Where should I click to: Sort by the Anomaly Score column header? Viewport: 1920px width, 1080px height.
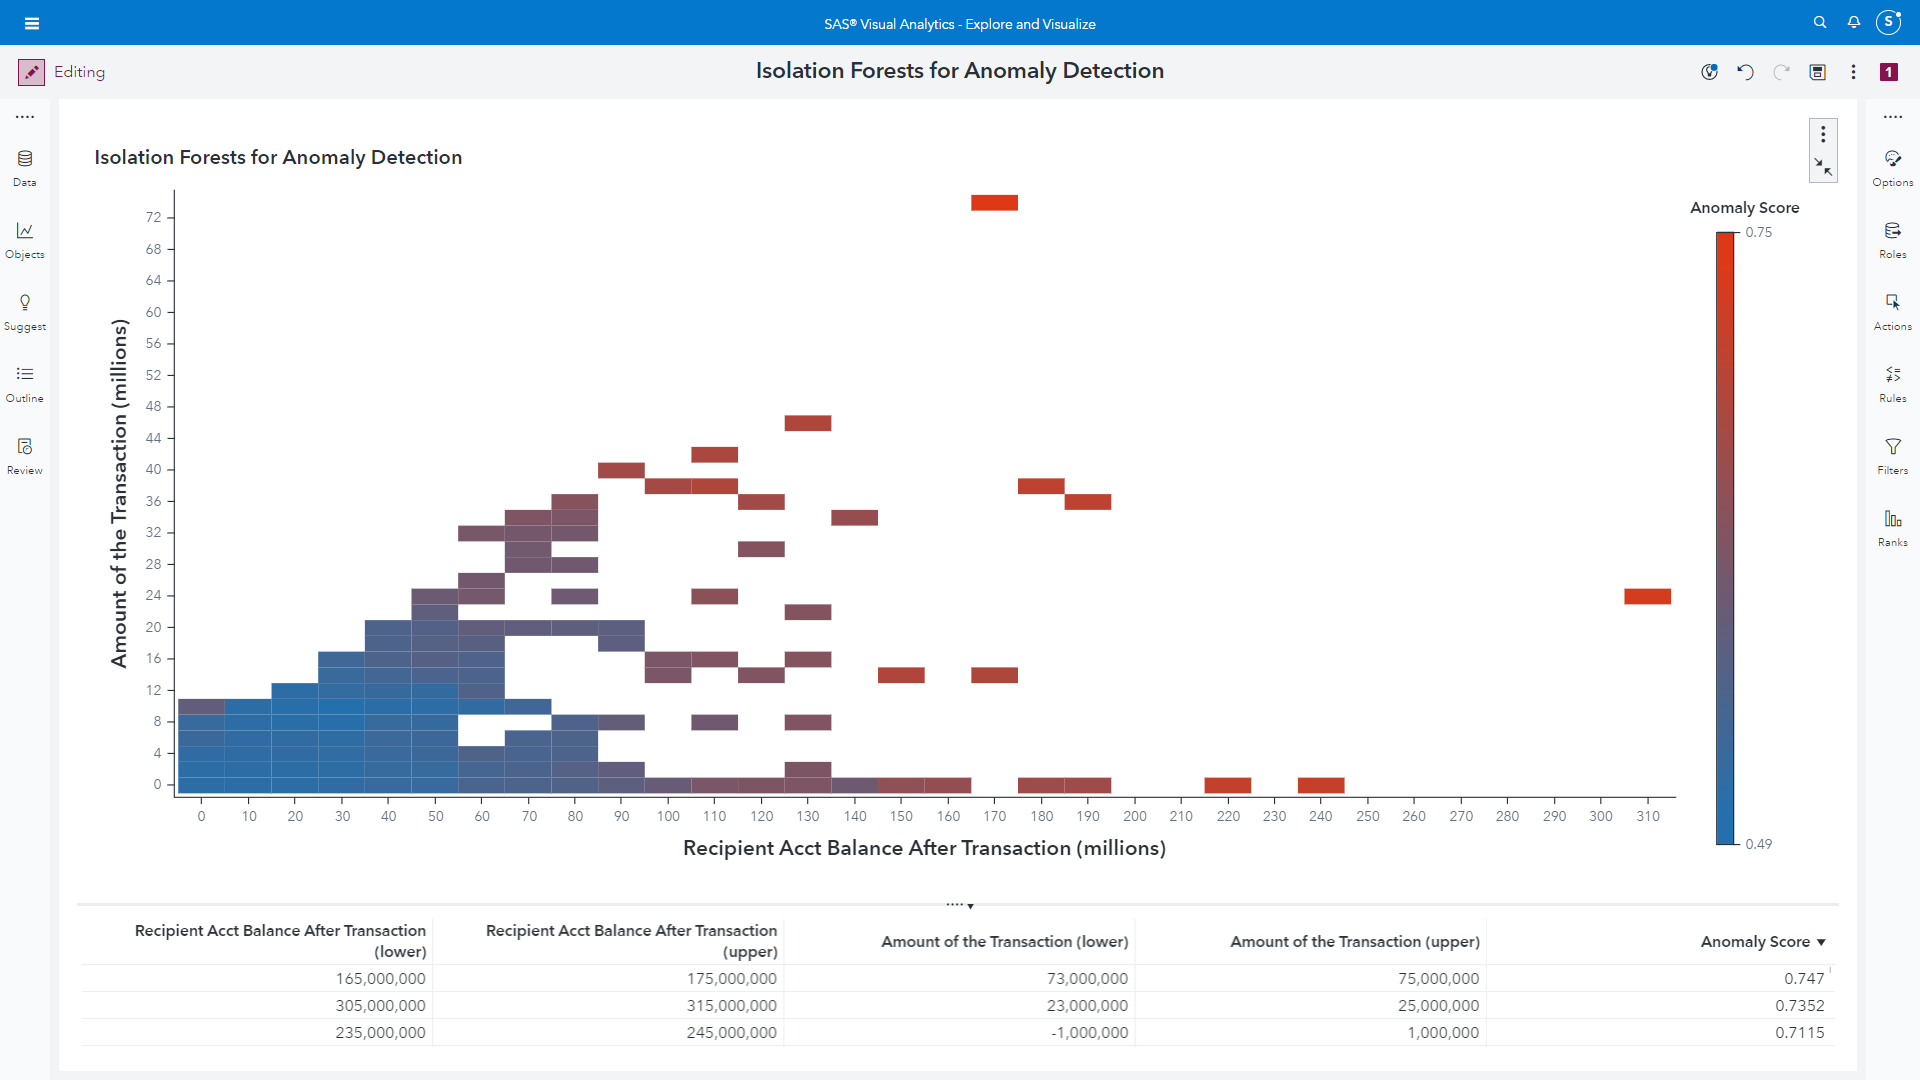tap(1755, 942)
